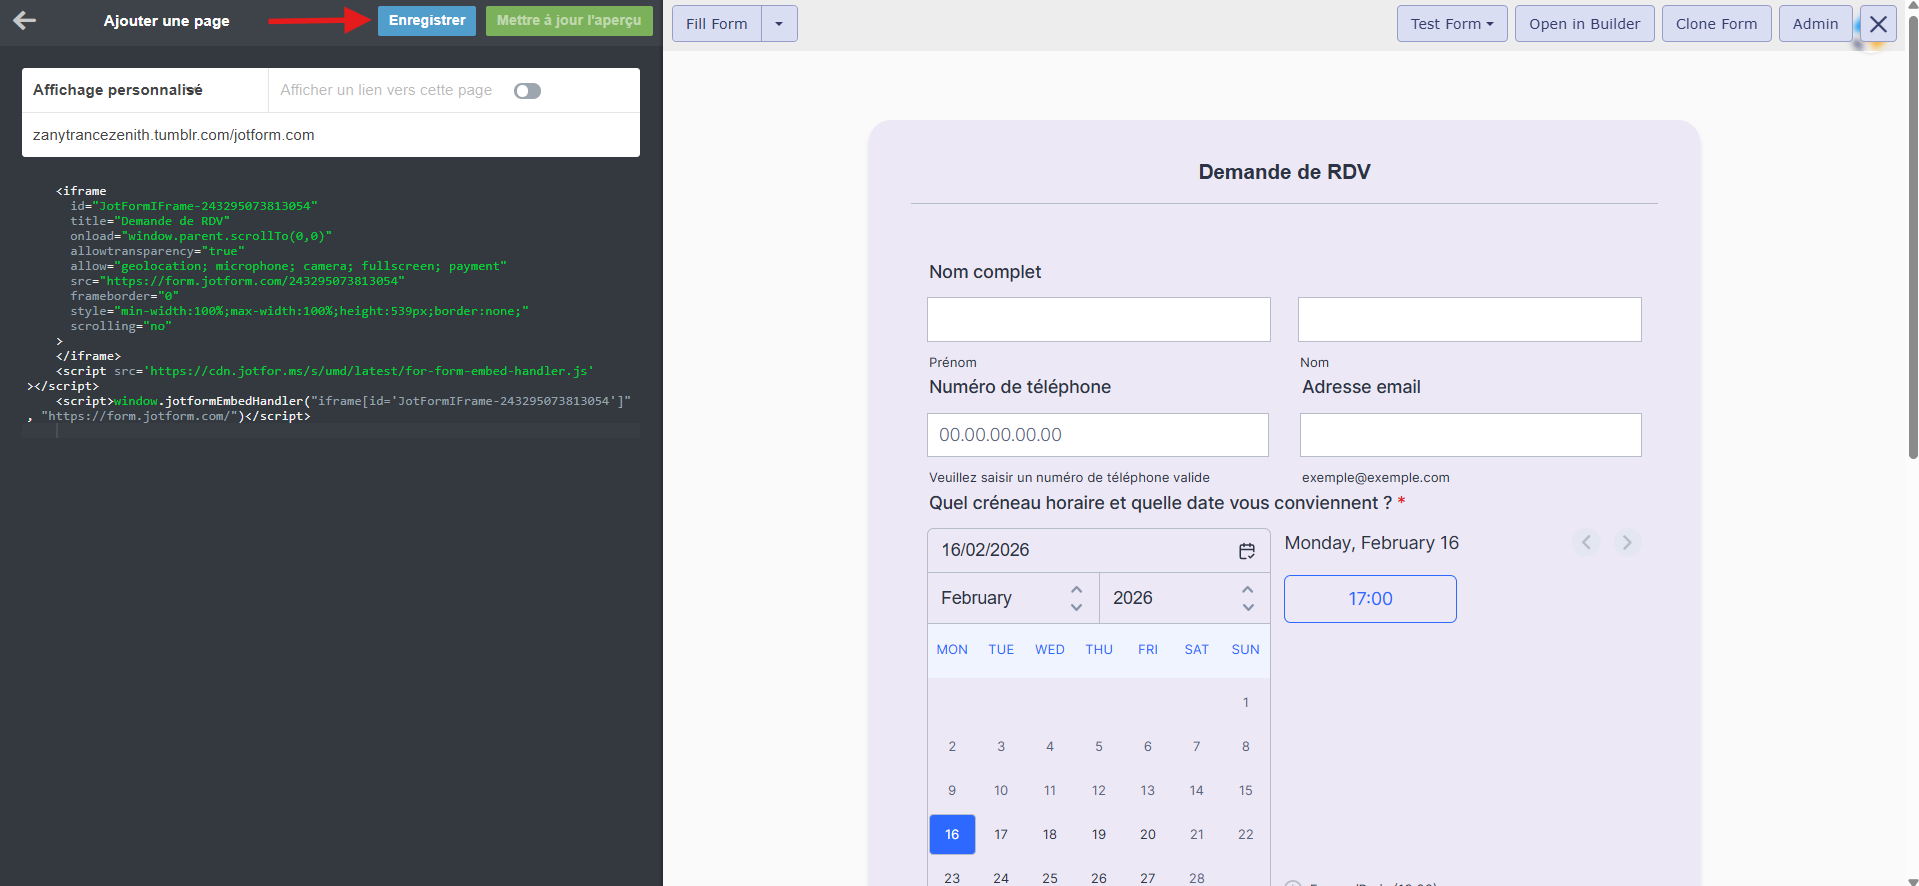1919x886 pixels.
Task: Toggle 'Afficher un lien vers cette page'
Action: 527,91
